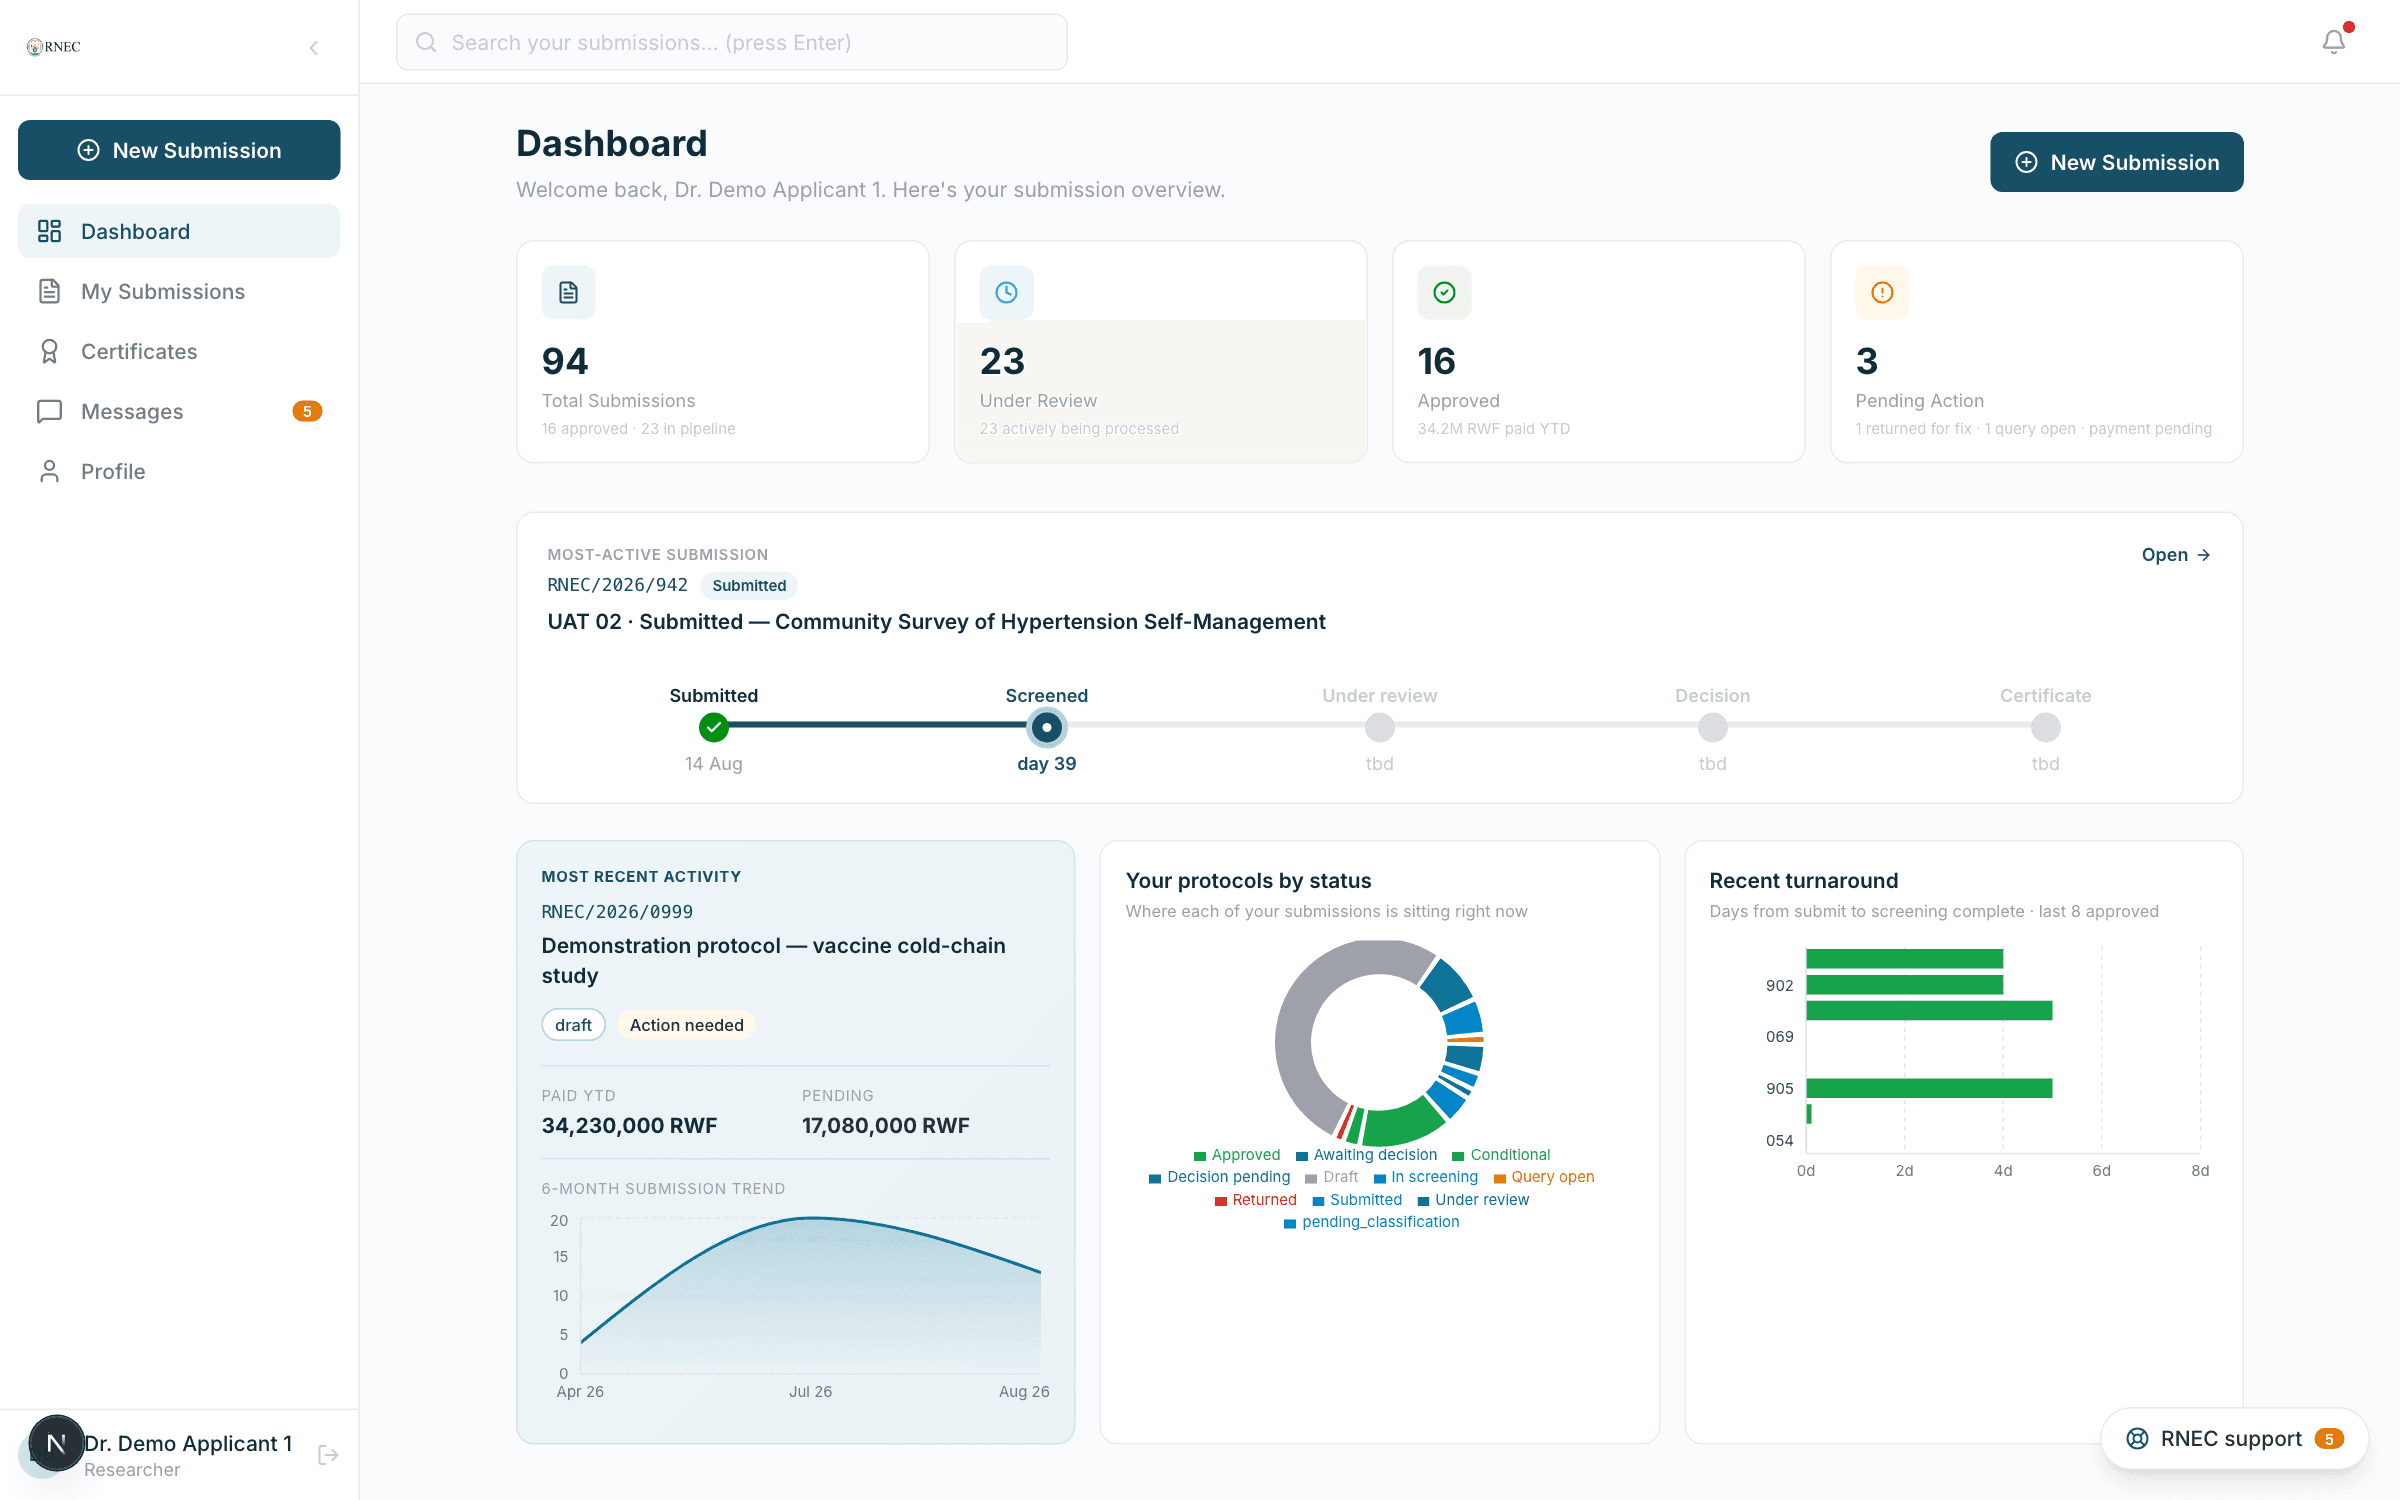Click the draft status pill
Viewport: 2400px width, 1500px height.
click(x=573, y=1025)
